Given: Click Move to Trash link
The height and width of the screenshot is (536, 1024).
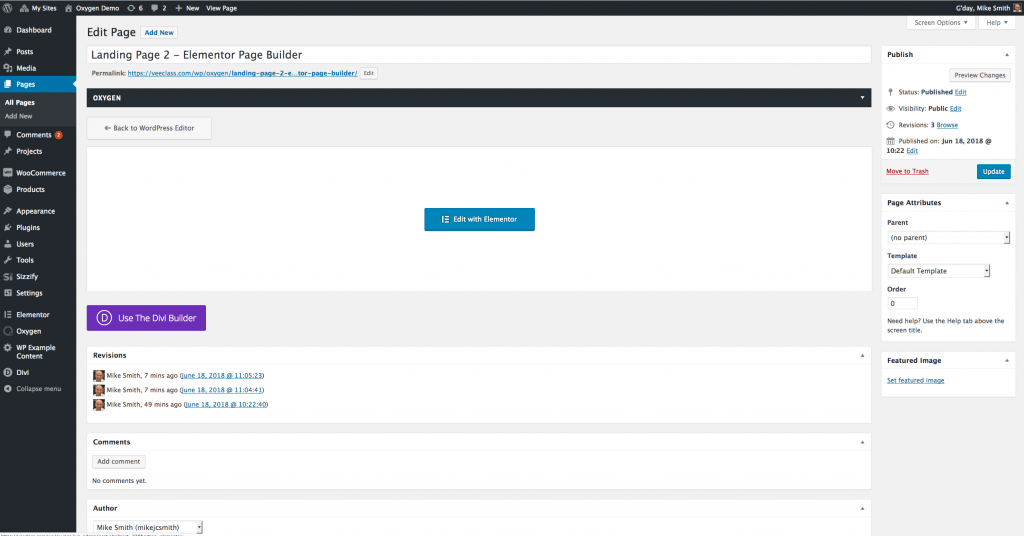Looking at the screenshot, I should click(907, 172).
